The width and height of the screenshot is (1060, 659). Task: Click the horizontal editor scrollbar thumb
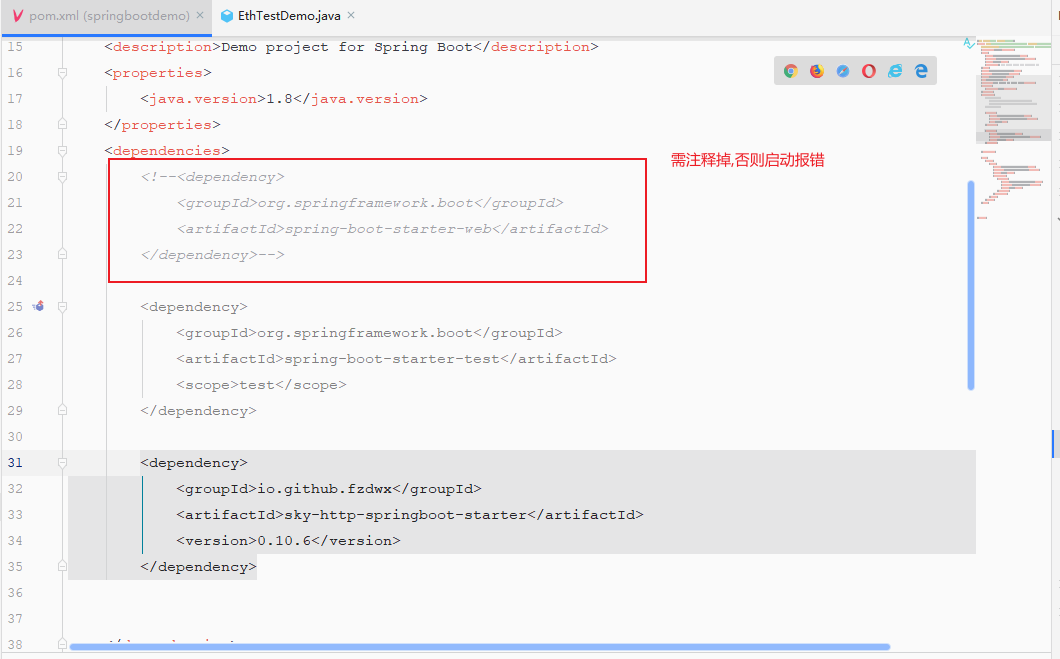click(x=479, y=648)
